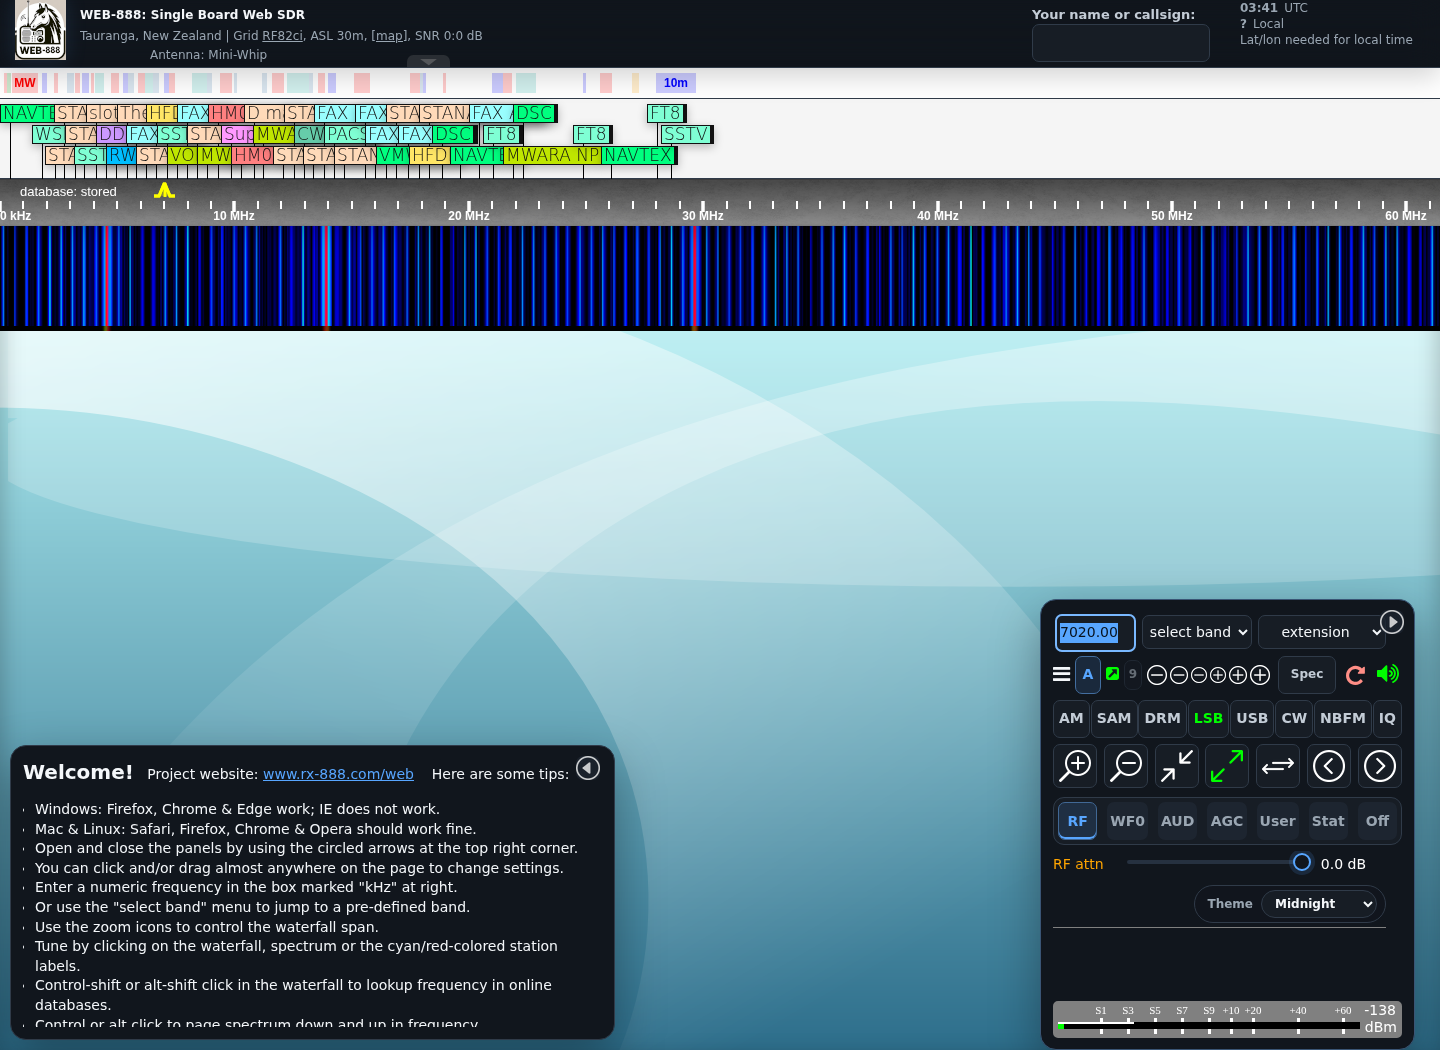Image resolution: width=1440 pixels, height=1050 pixels.
Task: Select the DRM mode button
Action: tap(1162, 718)
